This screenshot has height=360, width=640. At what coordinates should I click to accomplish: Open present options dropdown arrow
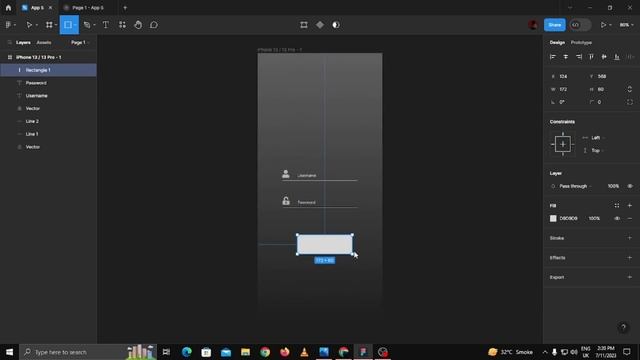[x=610, y=25]
